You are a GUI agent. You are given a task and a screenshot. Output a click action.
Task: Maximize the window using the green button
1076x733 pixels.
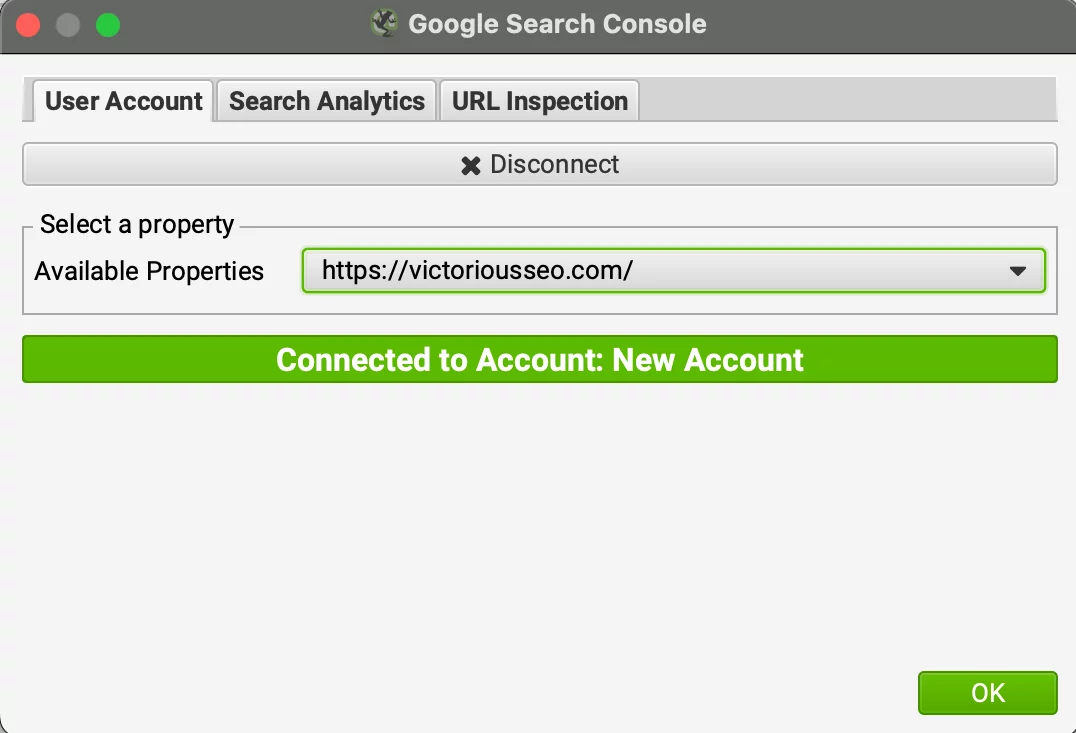coord(108,25)
